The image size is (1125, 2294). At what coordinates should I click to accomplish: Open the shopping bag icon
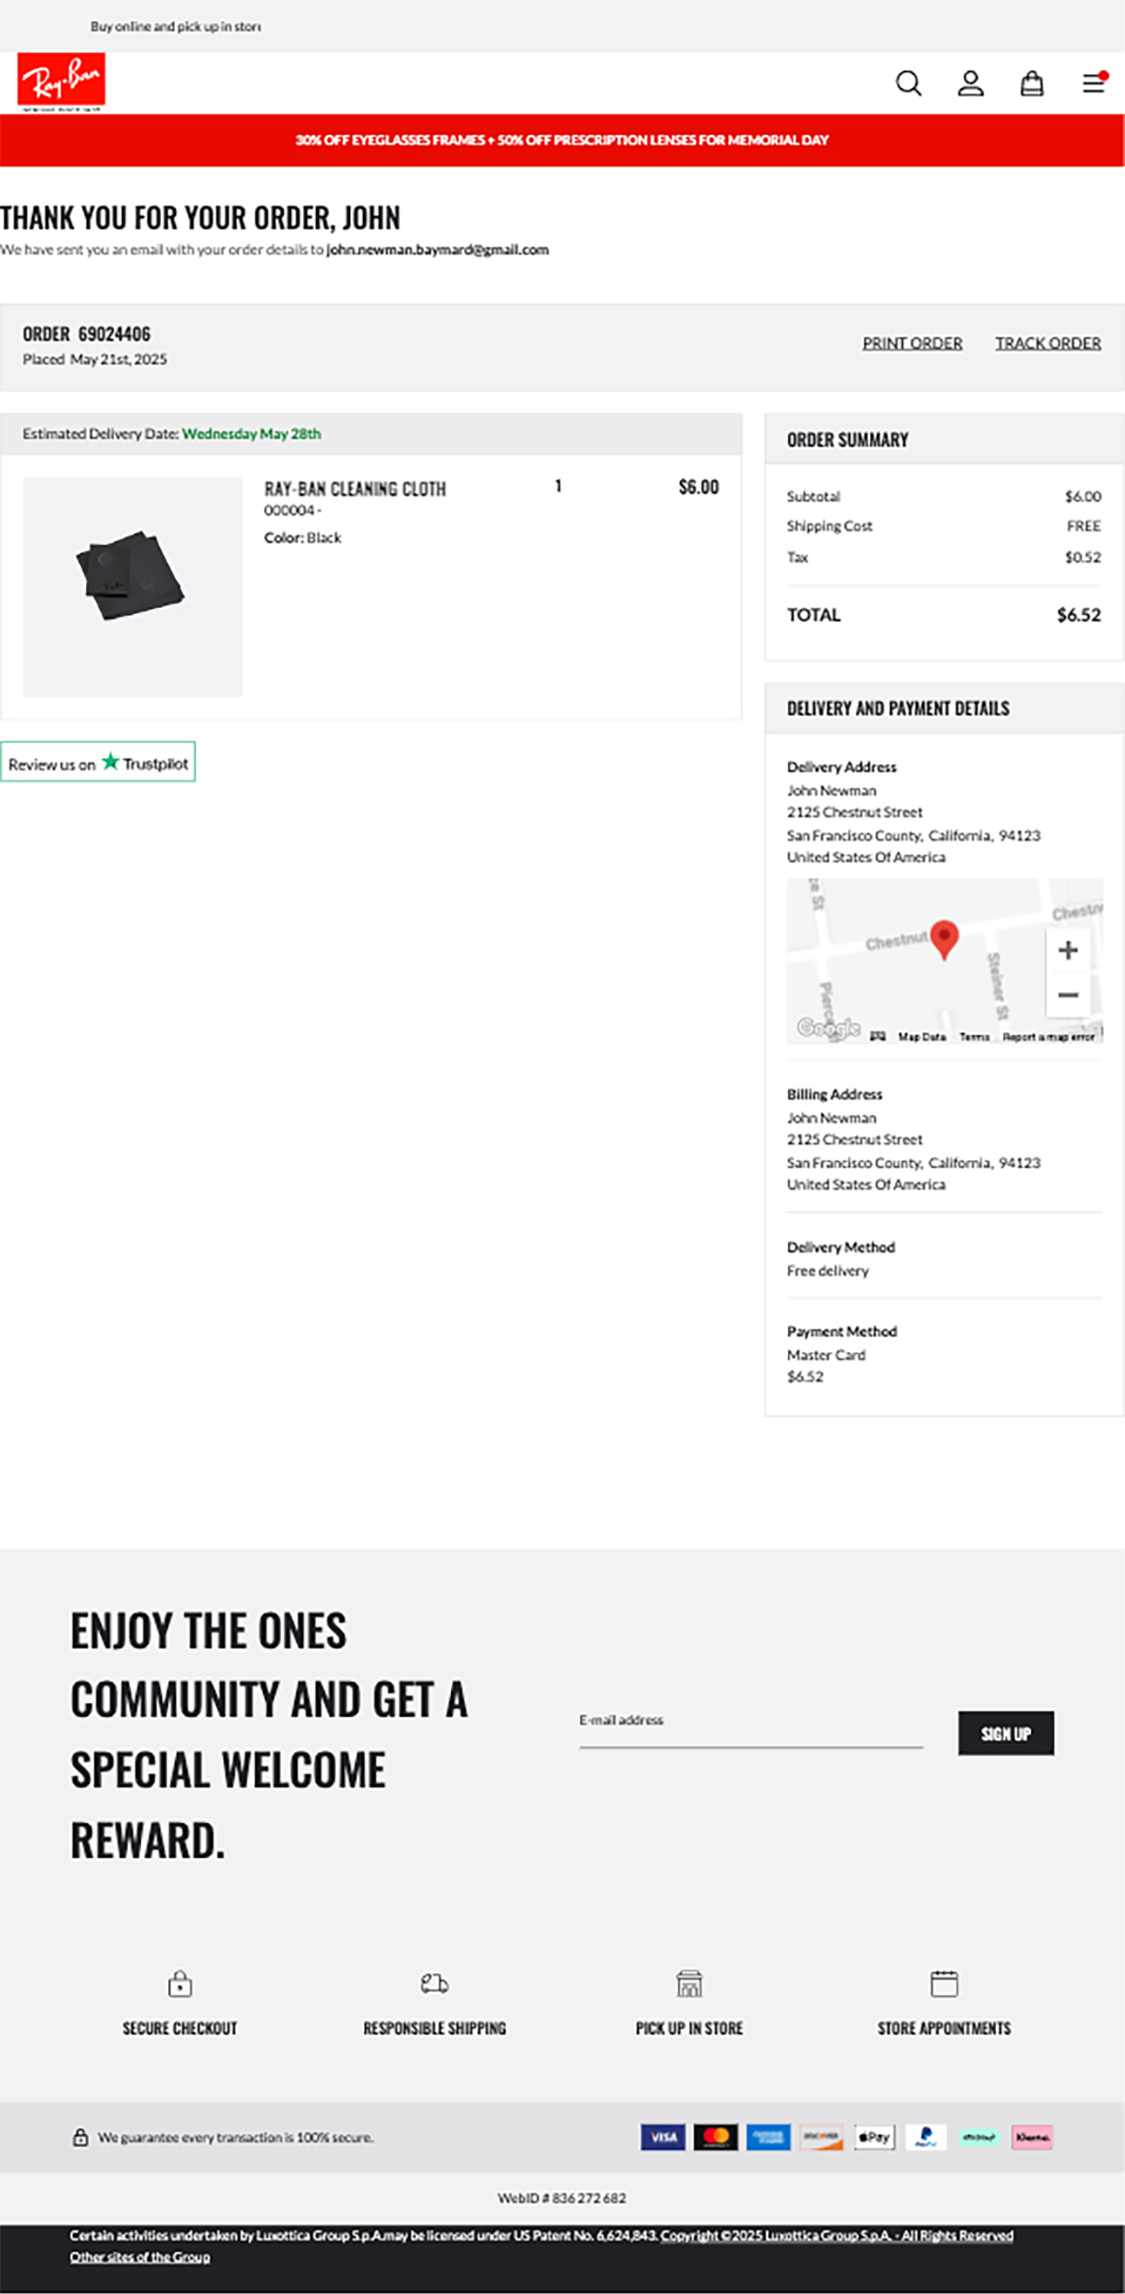pyautogui.click(x=1029, y=84)
